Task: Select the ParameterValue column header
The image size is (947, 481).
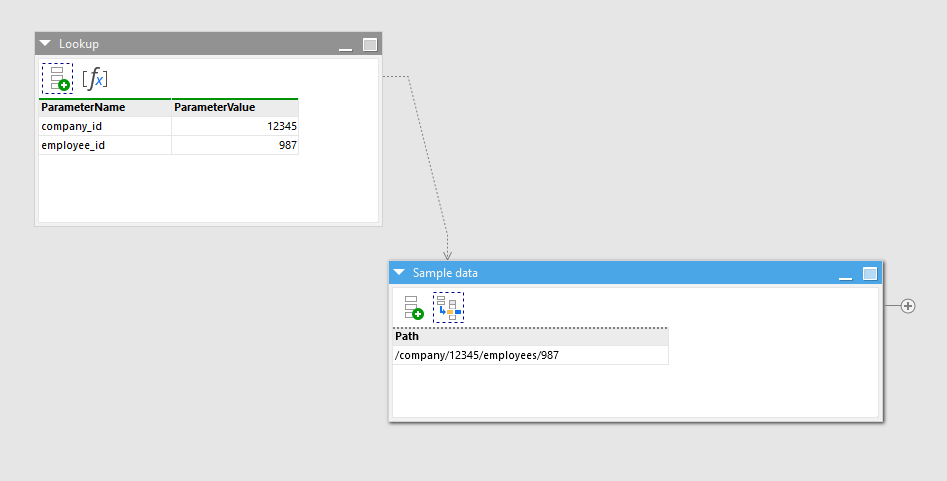Action: pos(234,107)
